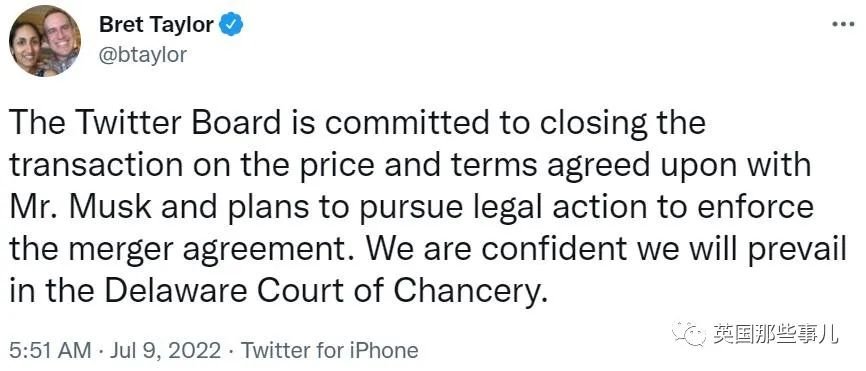Click the blue verified badge icon
The width and height of the screenshot is (866, 371).
[232, 25]
